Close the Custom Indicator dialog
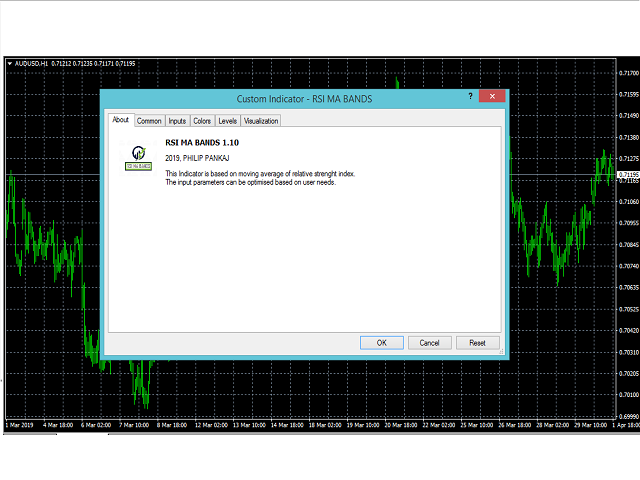 pyautogui.click(x=492, y=97)
